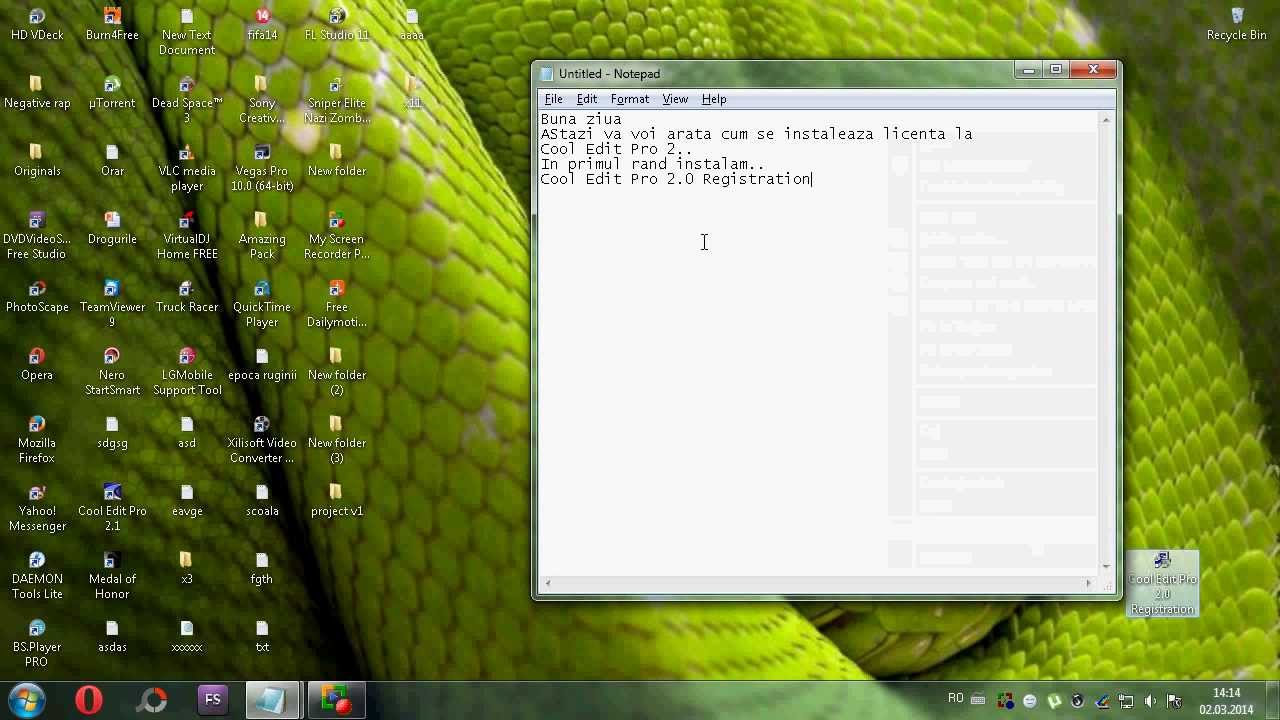
Task: Select the Drogurile desktop icon
Action: click(x=112, y=229)
